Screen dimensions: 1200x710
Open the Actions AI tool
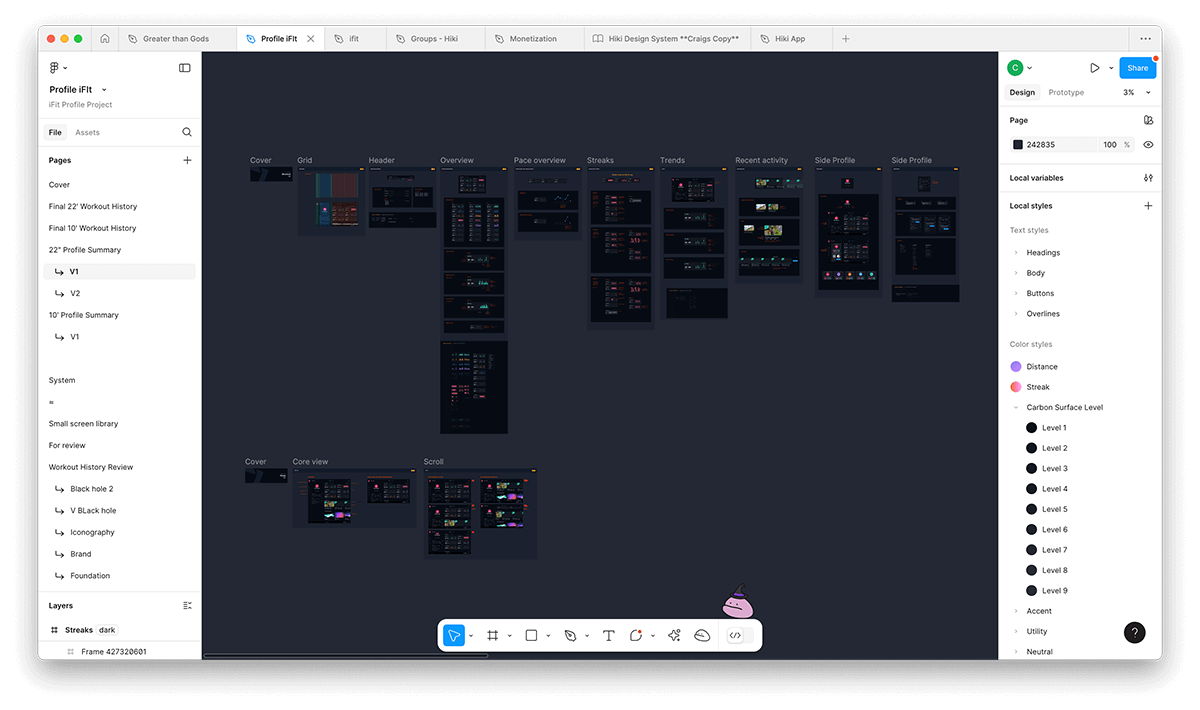coord(674,635)
